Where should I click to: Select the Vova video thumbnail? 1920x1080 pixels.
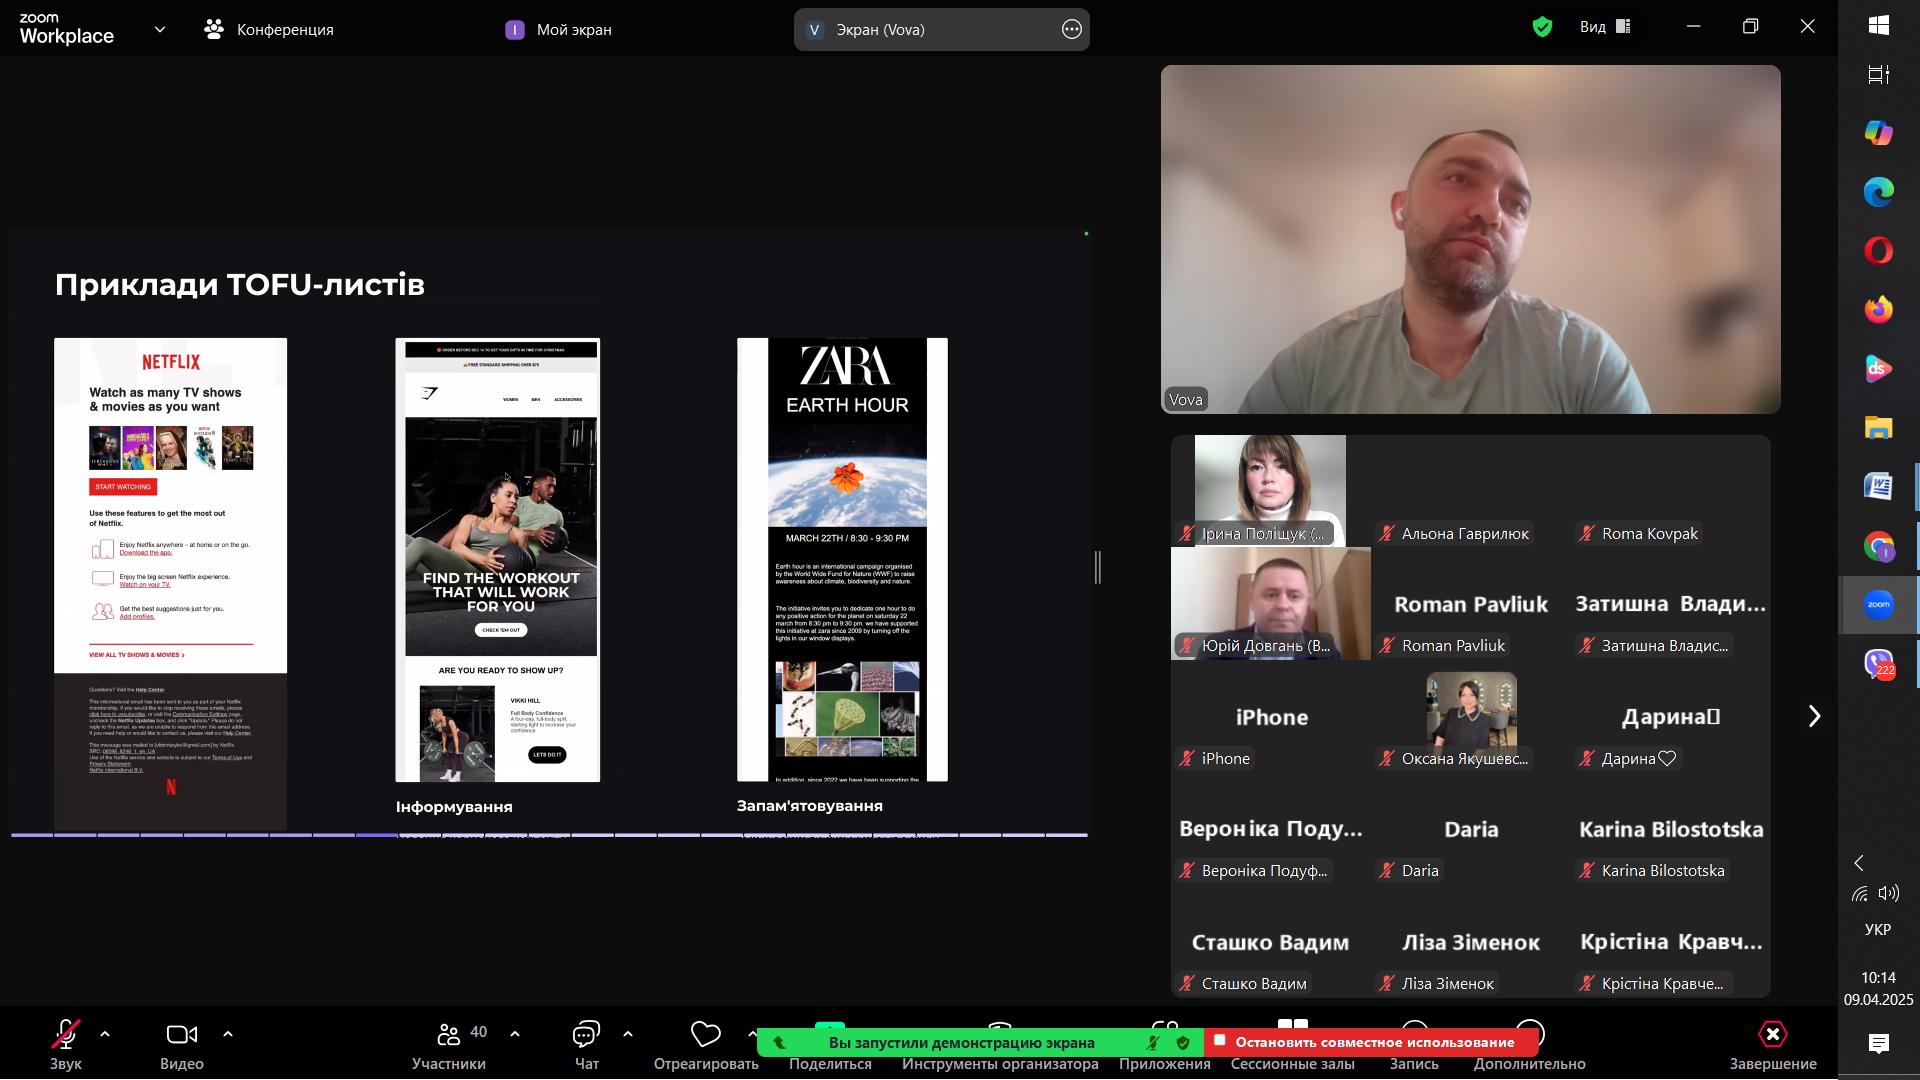1470,239
